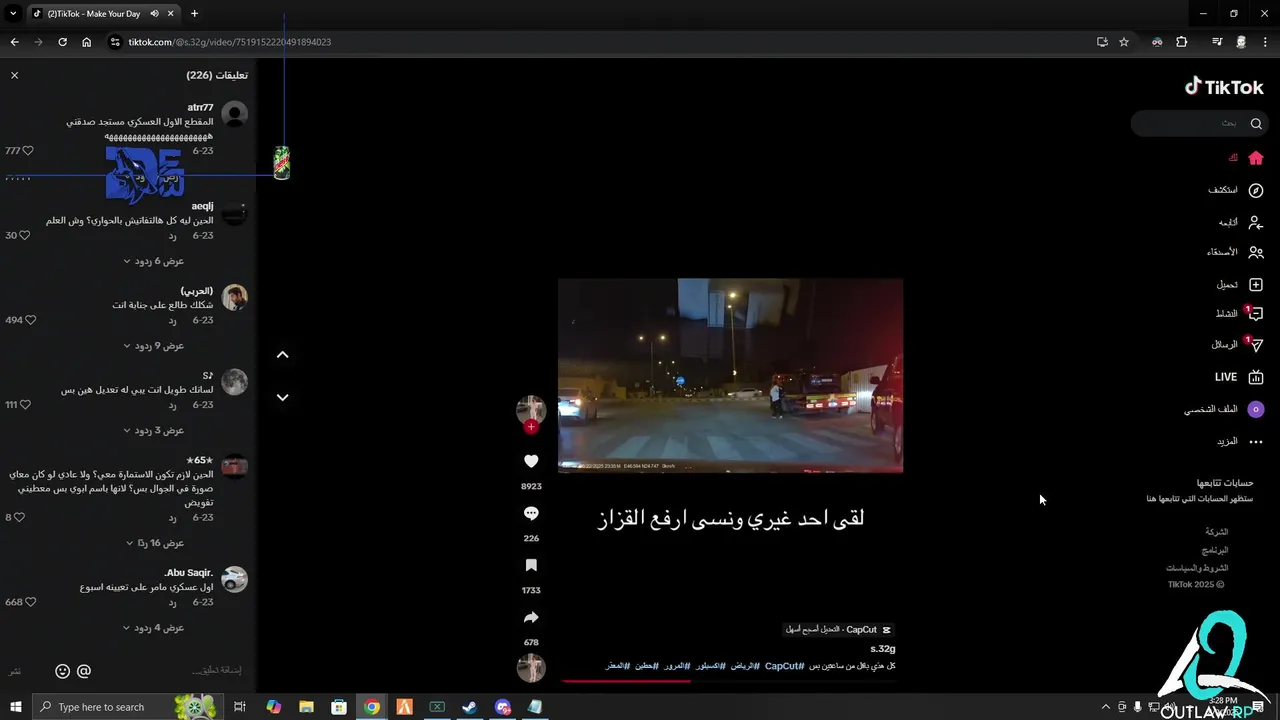Focus the TikTok search field
This screenshot has height=720, width=1280.
(x=1200, y=123)
